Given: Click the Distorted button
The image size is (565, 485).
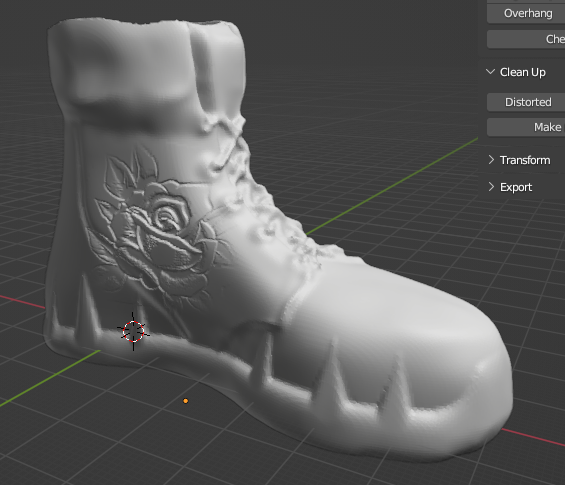Looking at the screenshot, I should 526,102.
